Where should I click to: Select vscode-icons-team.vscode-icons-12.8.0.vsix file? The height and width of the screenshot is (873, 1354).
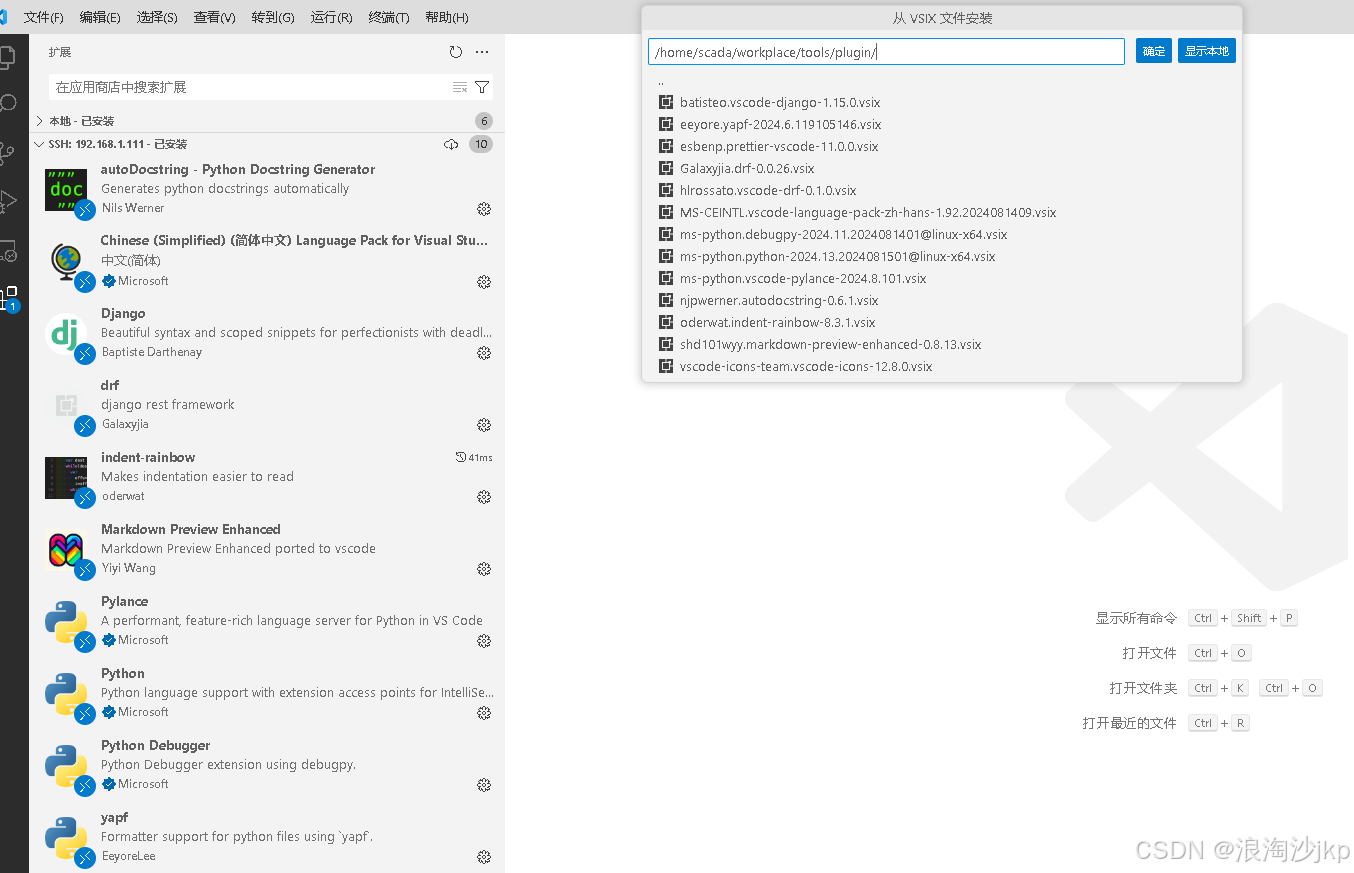(942, 367)
